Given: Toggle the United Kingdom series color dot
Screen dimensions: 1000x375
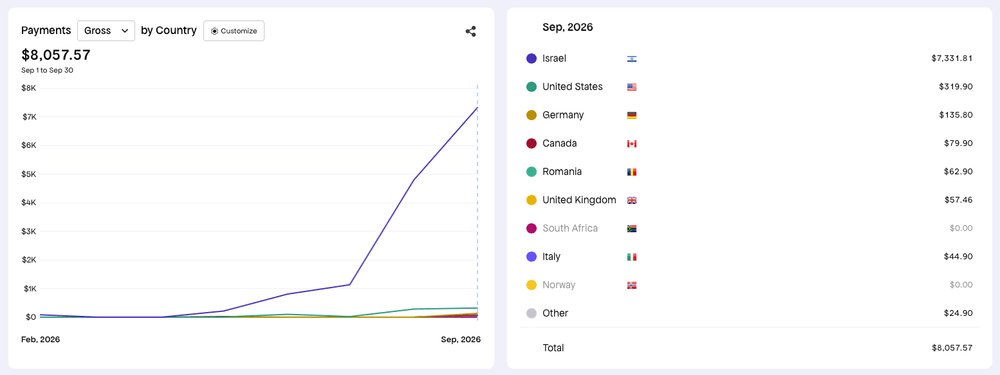Looking at the screenshot, I should point(531,200).
